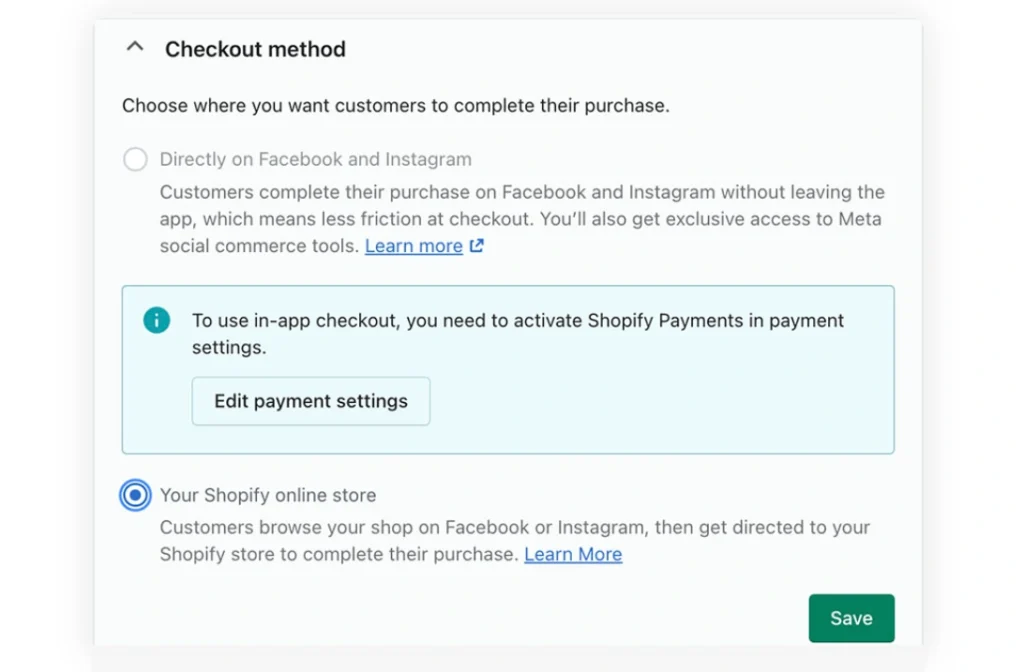Click the info symbol inside the blue box
The height and width of the screenshot is (672, 1024).
pyautogui.click(x=157, y=320)
